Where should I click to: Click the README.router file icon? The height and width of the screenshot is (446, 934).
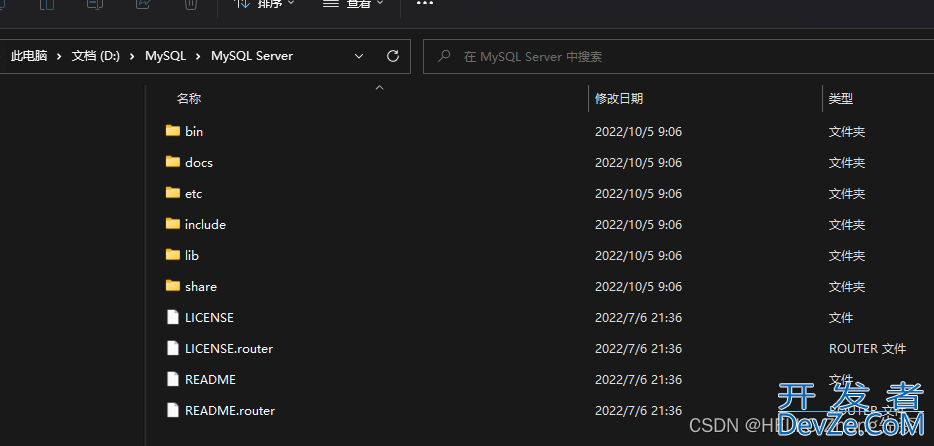click(x=173, y=410)
